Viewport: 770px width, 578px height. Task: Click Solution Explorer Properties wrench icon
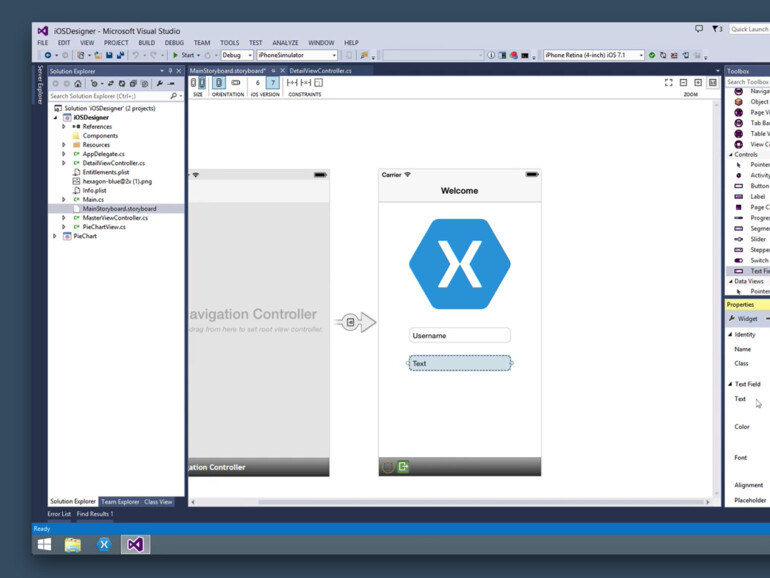click(x=160, y=83)
